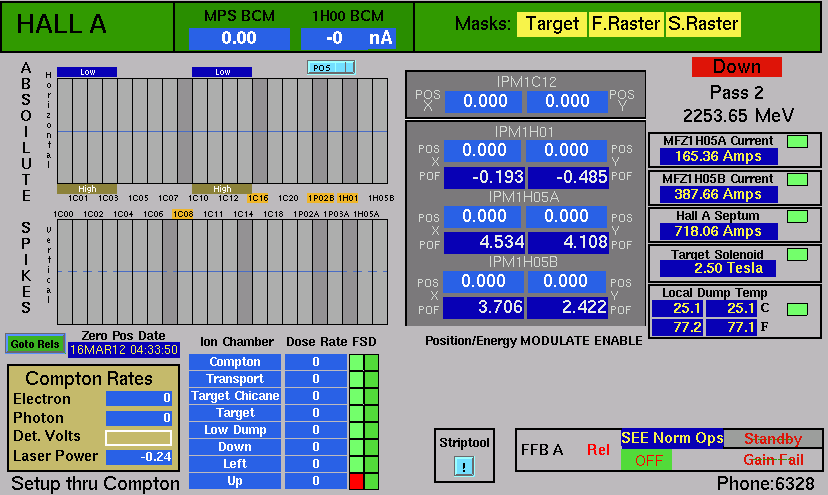Click the highlighted 1H01 BPM label
Viewport: 828px width, 495px height.
[348, 198]
